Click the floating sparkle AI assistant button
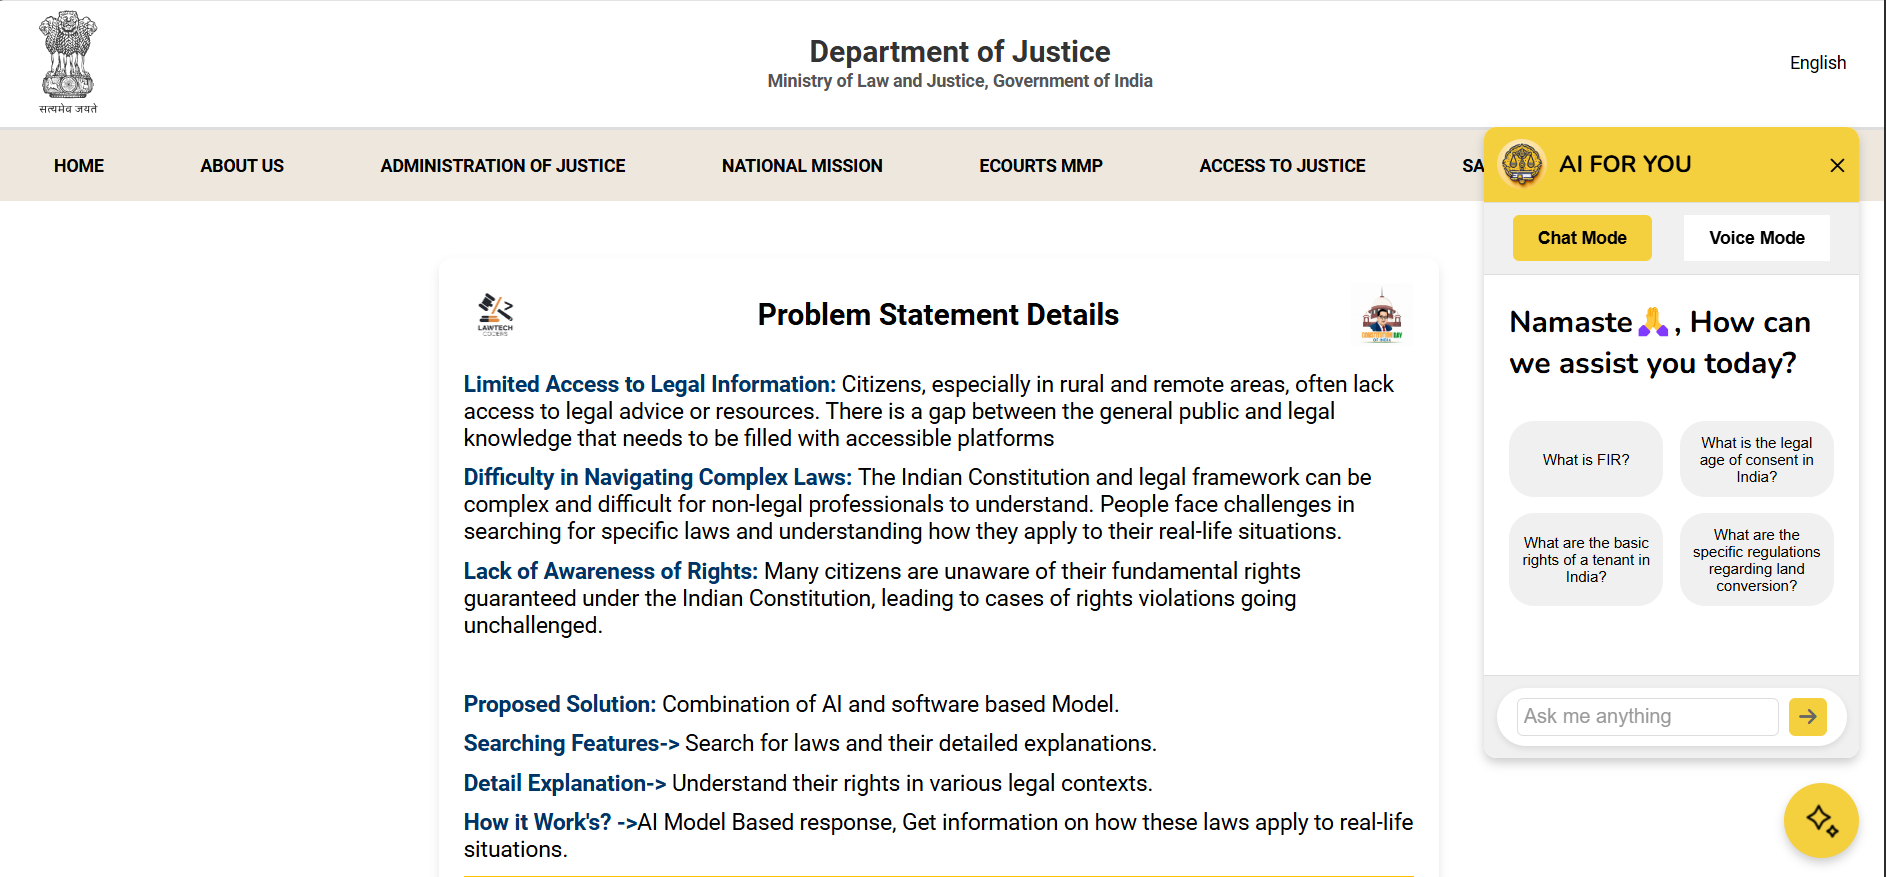1886x877 pixels. (x=1820, y=820)
